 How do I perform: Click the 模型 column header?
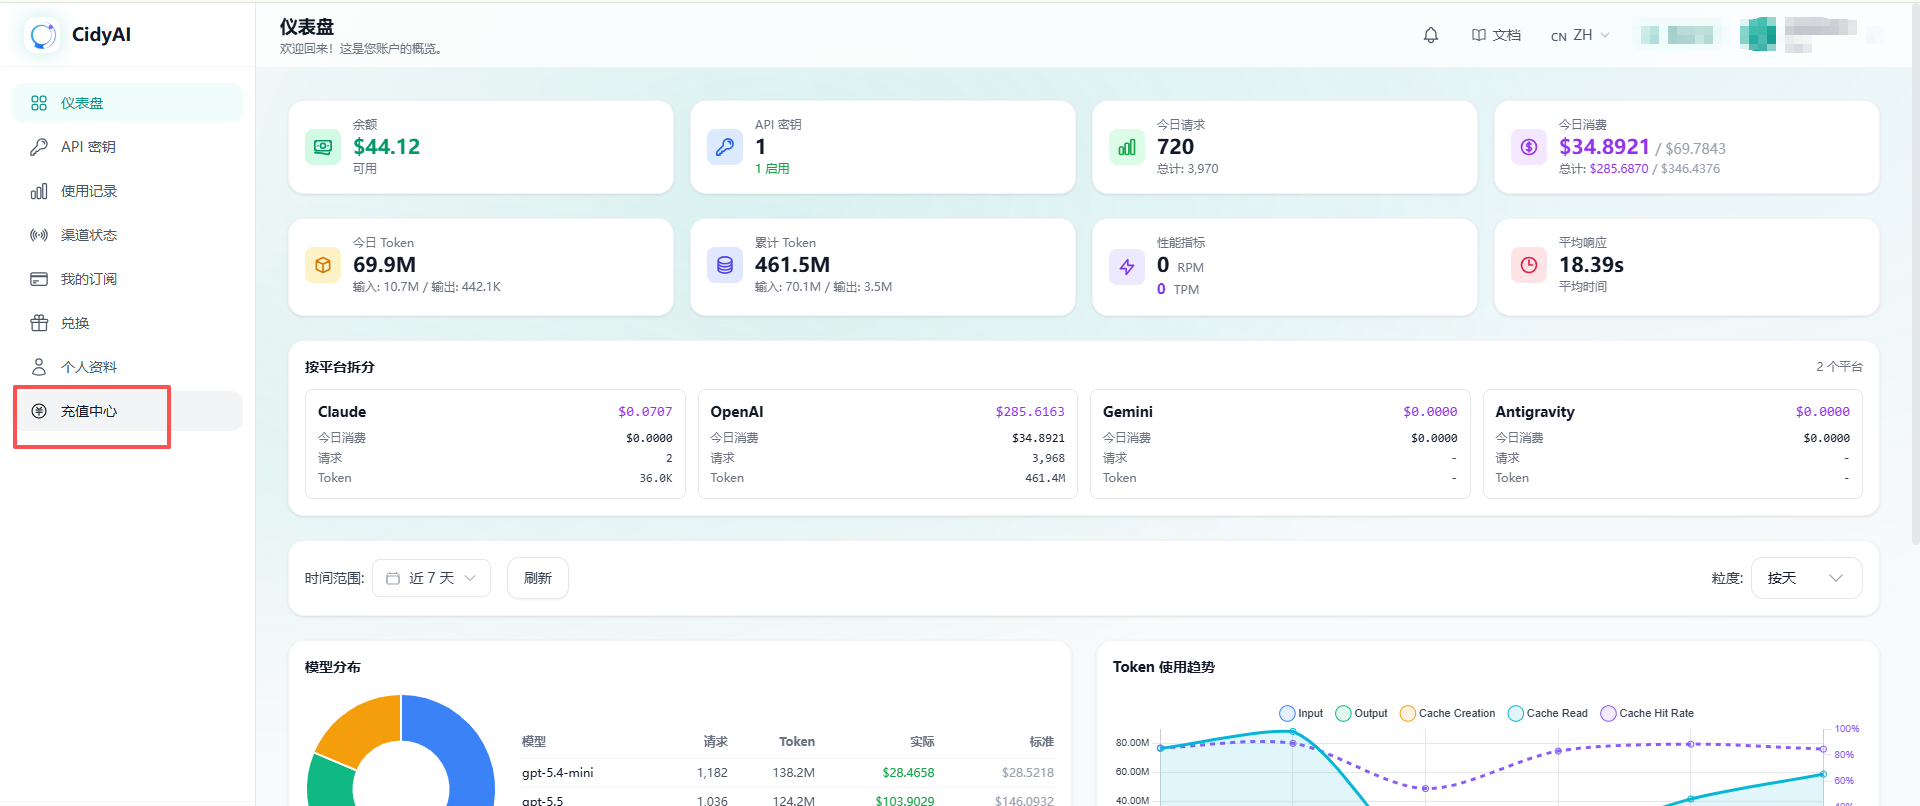[x=534, y=742]
